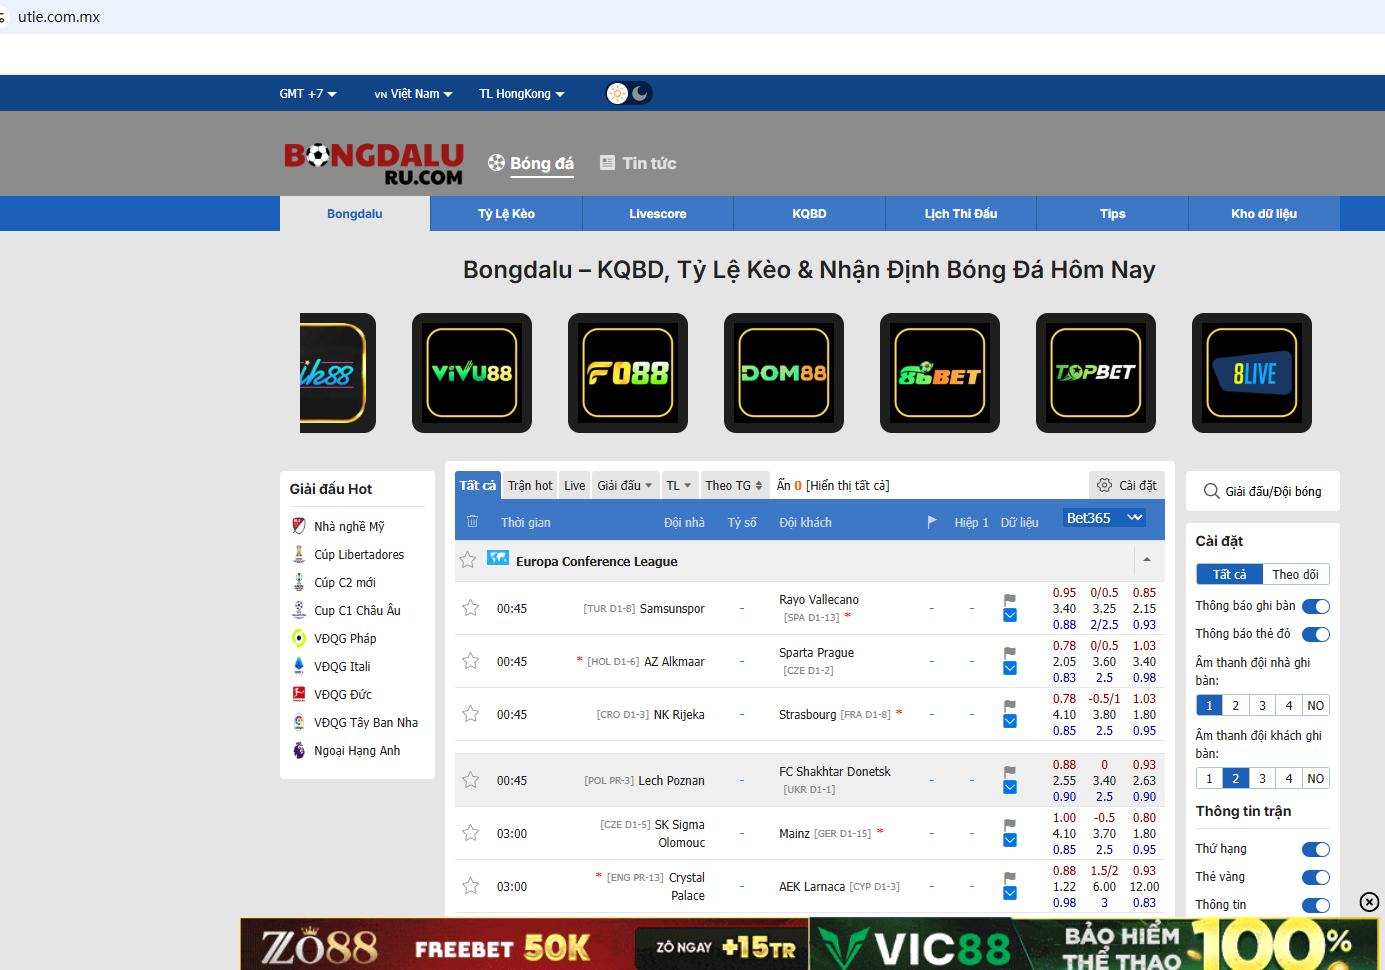Open the Bongdalu site logo
The width and height of the screenshot is (1385, 970).
point(374,164)
